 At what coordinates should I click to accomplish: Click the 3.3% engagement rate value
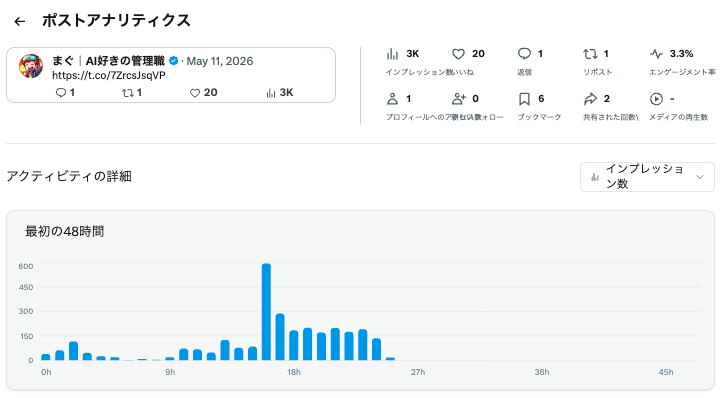(682, 54)
